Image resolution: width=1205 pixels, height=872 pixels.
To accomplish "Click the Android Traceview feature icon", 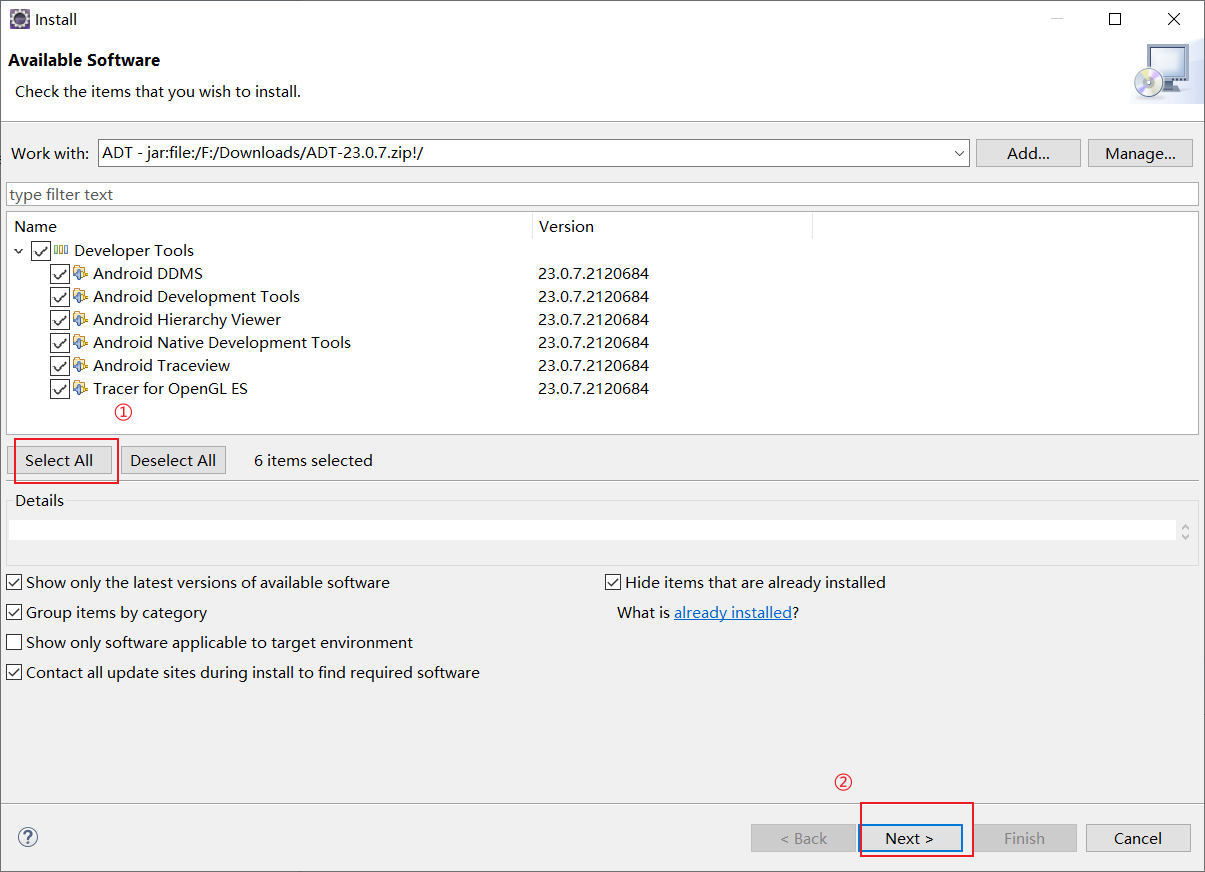I will 80,365.
